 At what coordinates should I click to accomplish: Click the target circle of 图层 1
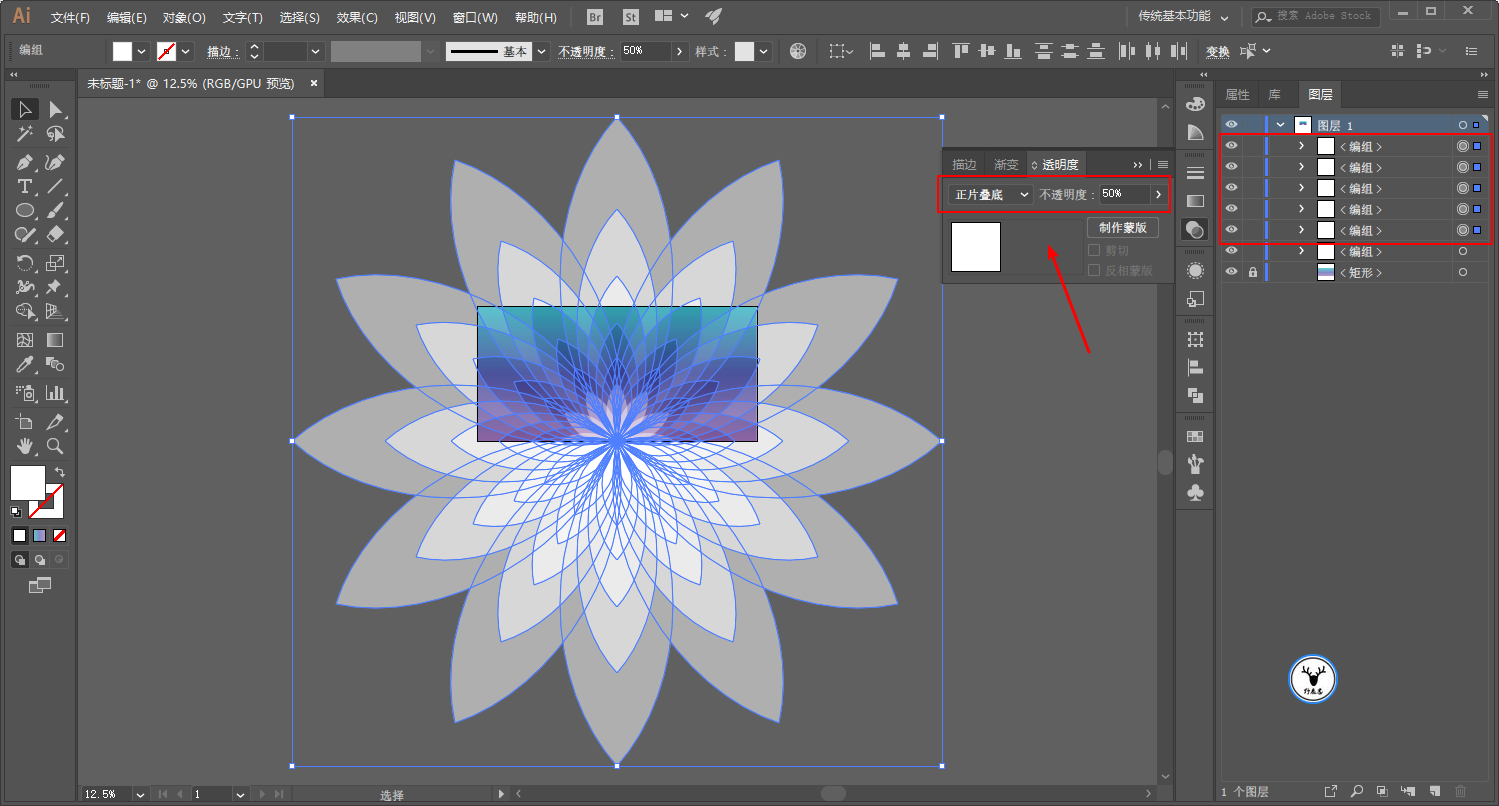click(1462, 125)
